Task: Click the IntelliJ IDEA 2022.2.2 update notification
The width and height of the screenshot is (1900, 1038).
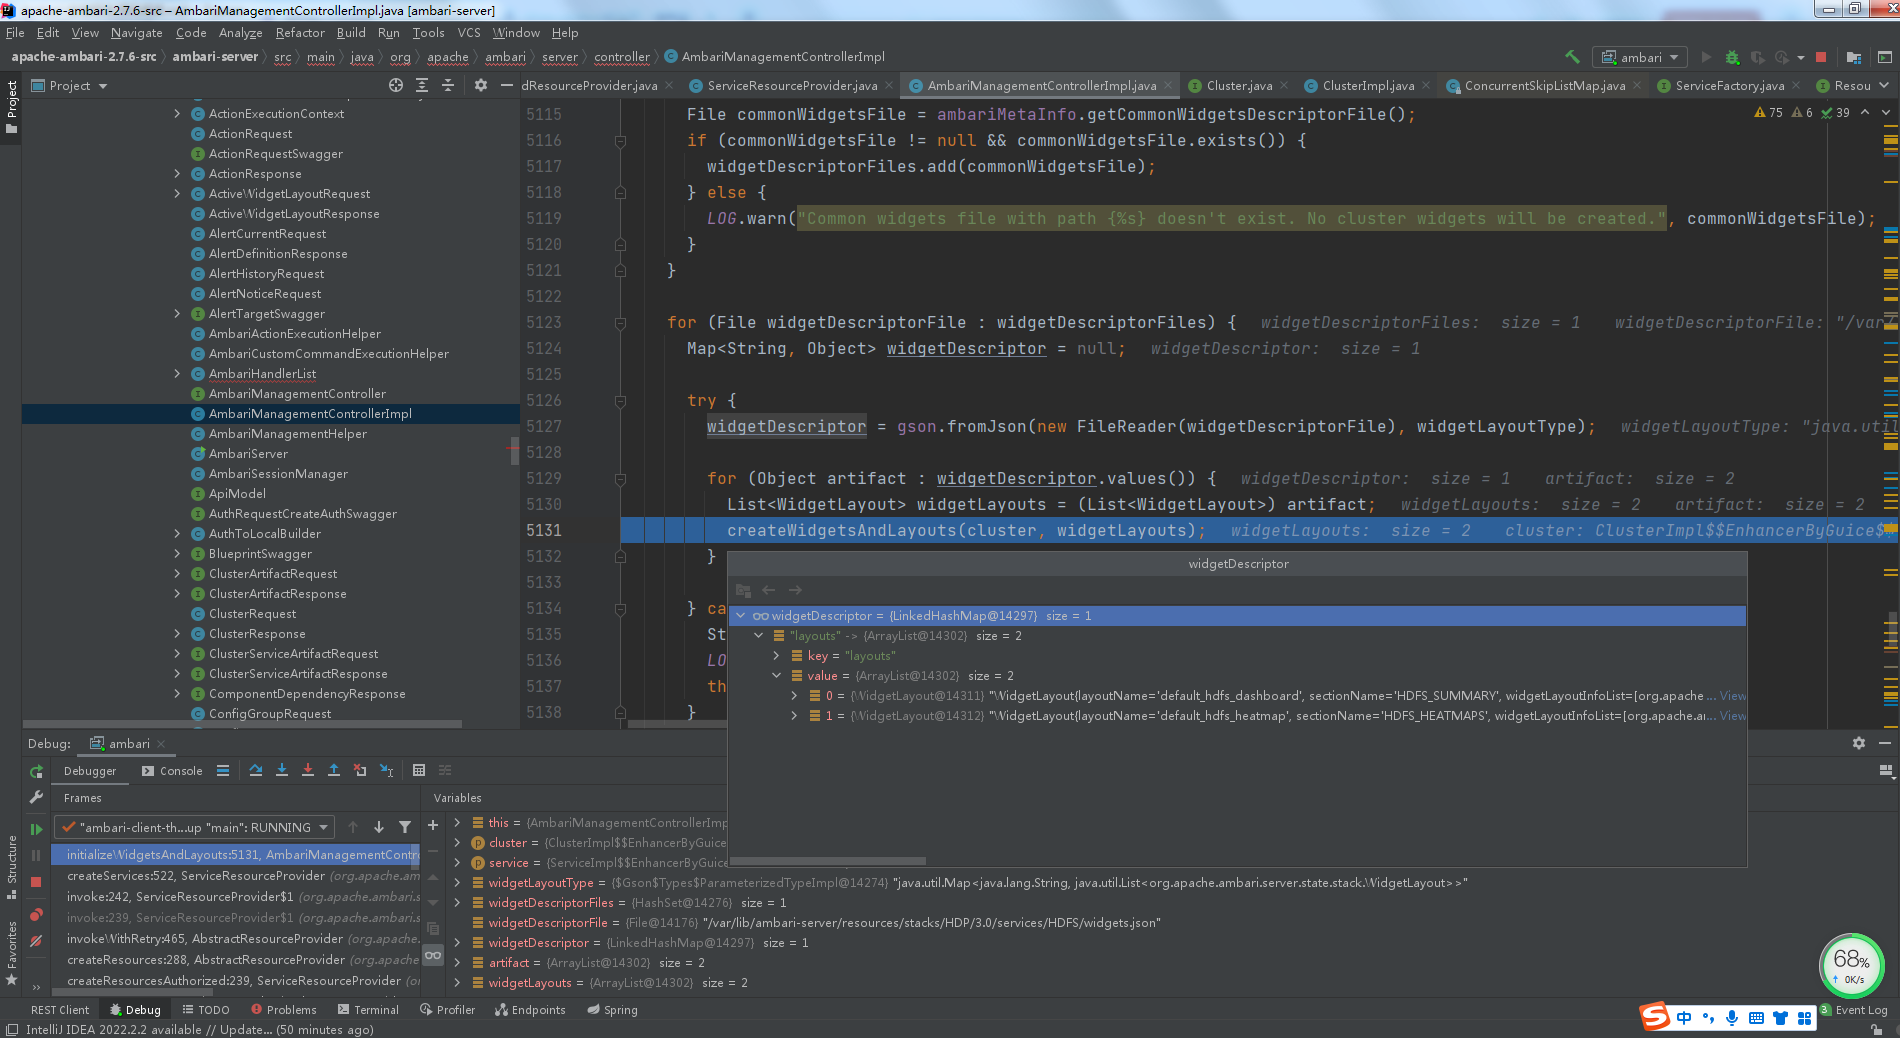Action: pos(199,1030)
